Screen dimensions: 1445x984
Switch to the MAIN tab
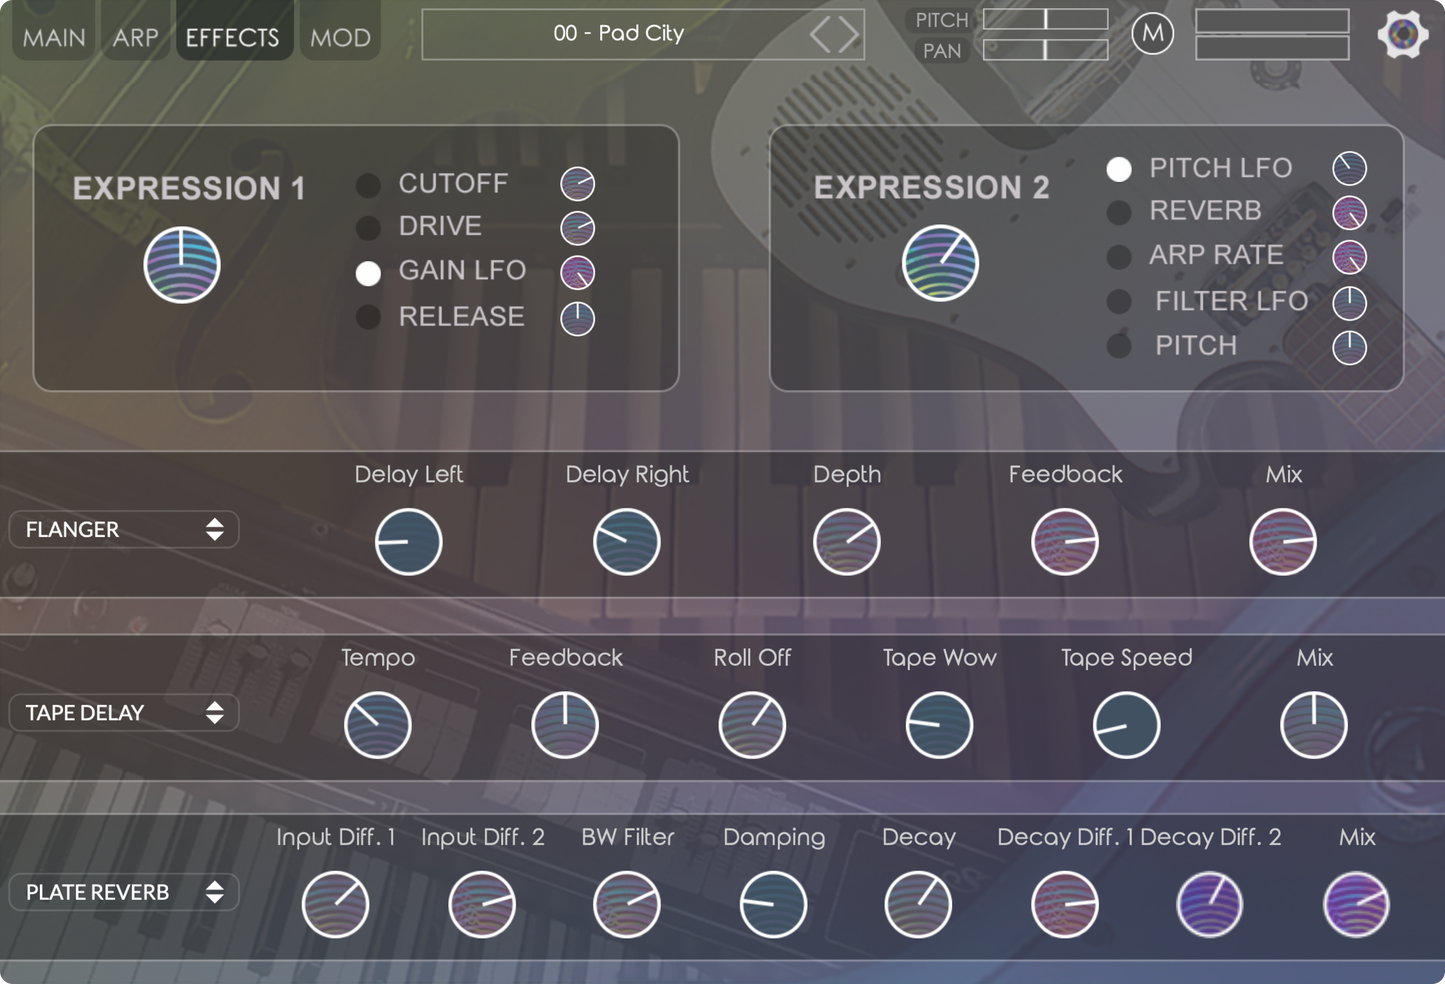(54, 37)
